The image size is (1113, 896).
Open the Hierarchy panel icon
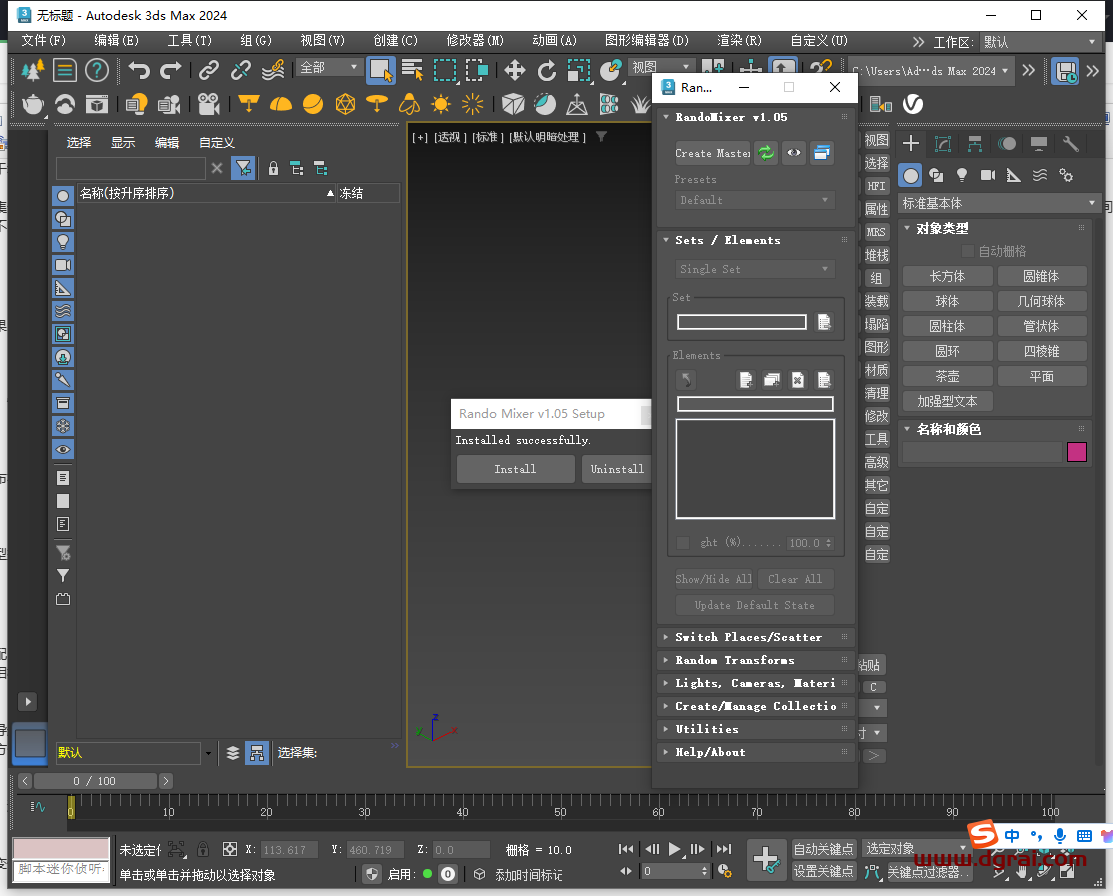[x=975, y=144]
